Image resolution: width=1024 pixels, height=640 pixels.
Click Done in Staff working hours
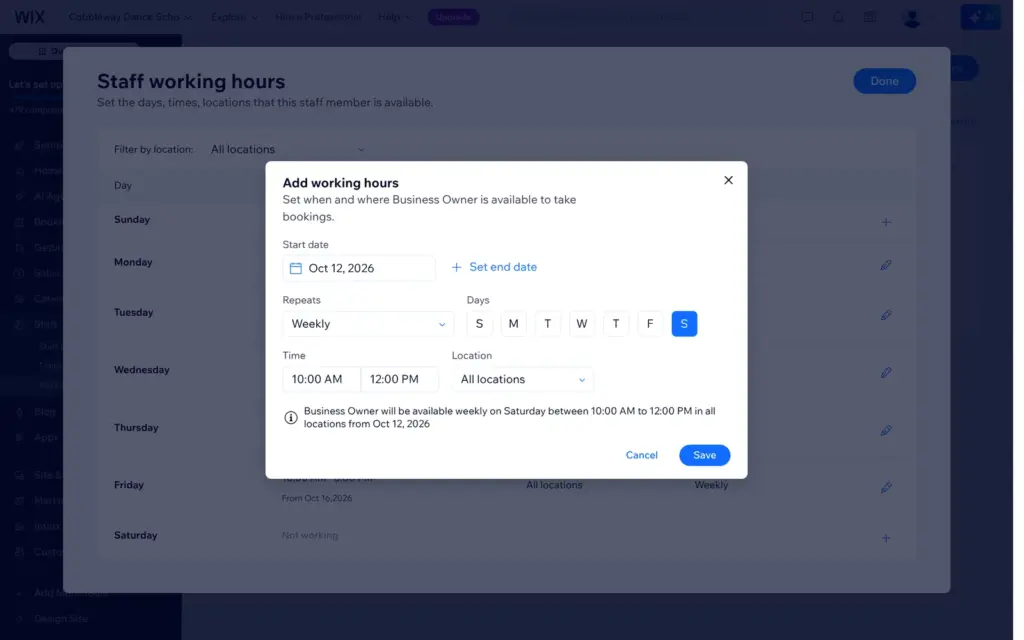click(884, 81)
